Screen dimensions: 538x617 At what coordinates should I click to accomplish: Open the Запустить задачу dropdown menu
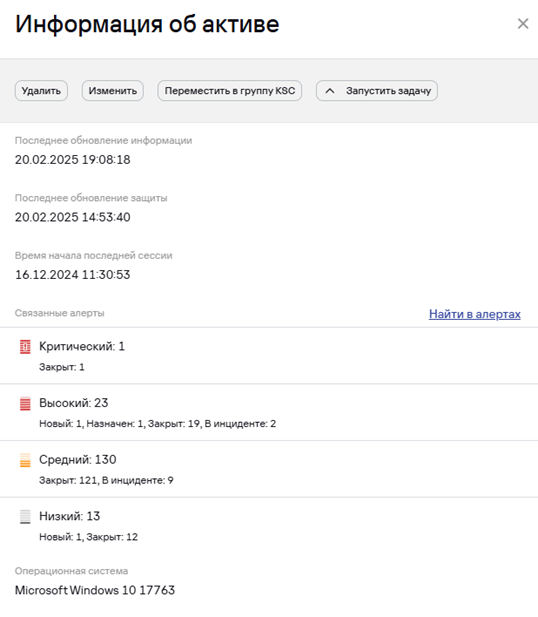[x=377, y=91]
